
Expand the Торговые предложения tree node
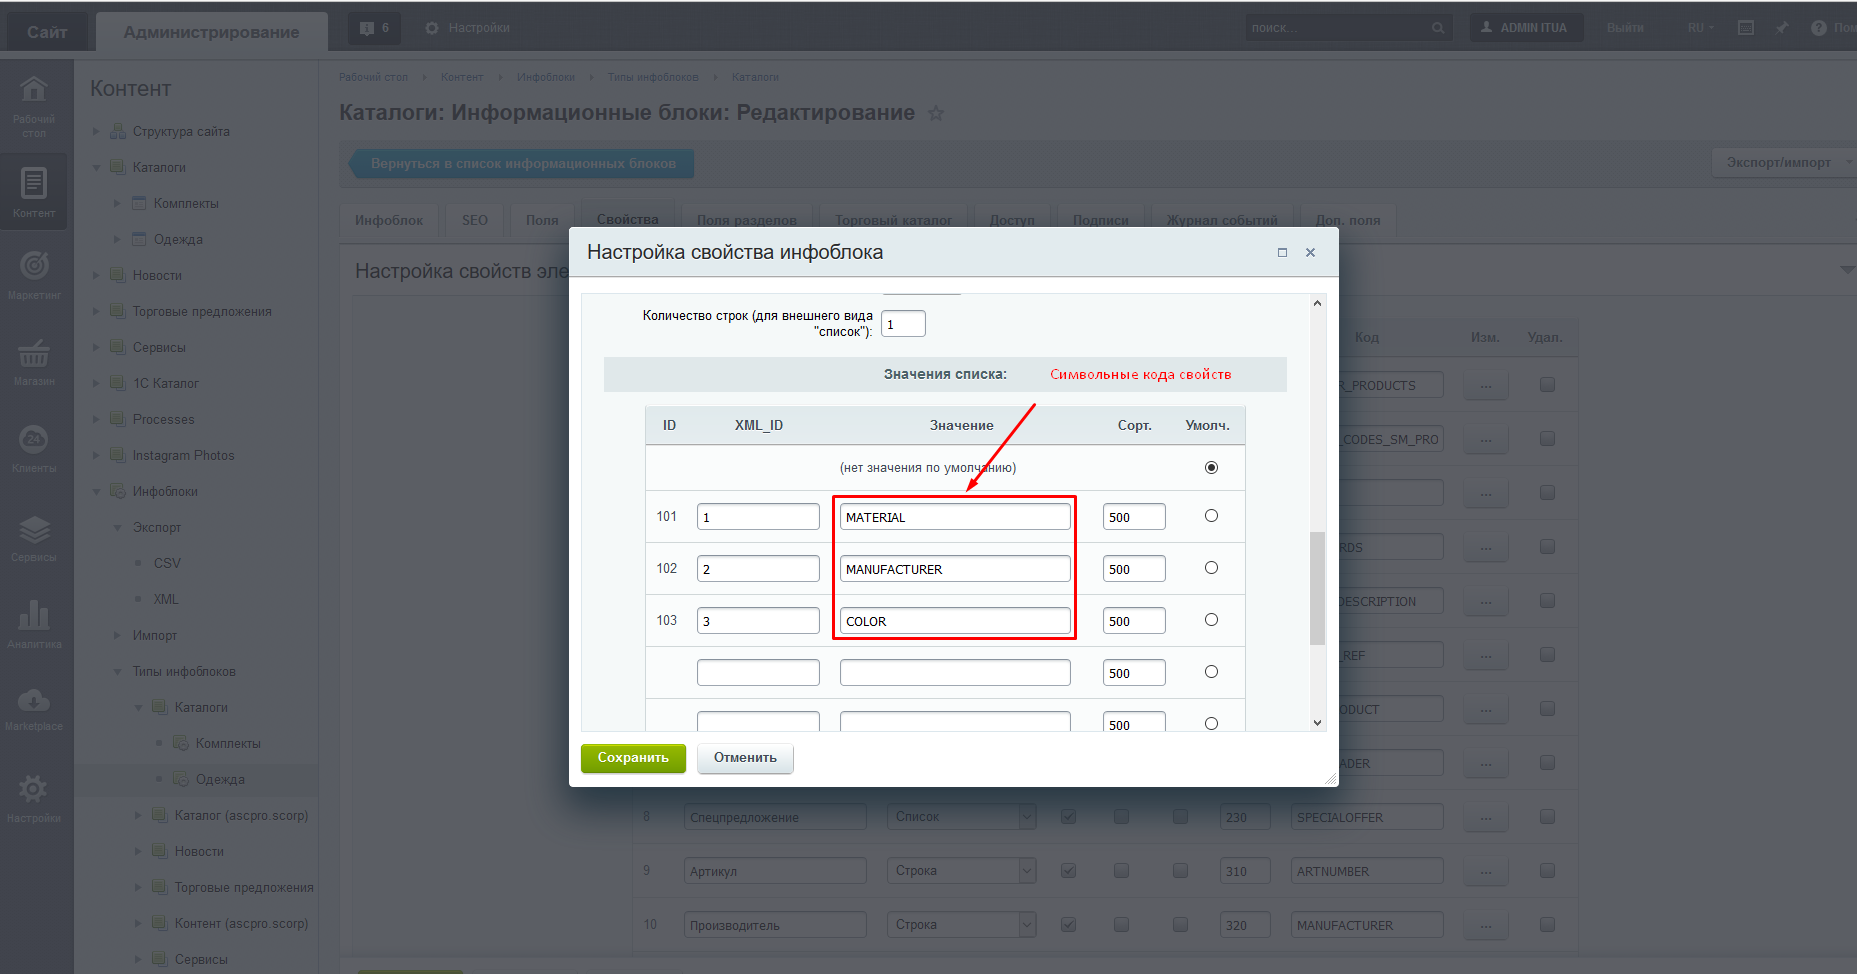[x=97, y=312]
